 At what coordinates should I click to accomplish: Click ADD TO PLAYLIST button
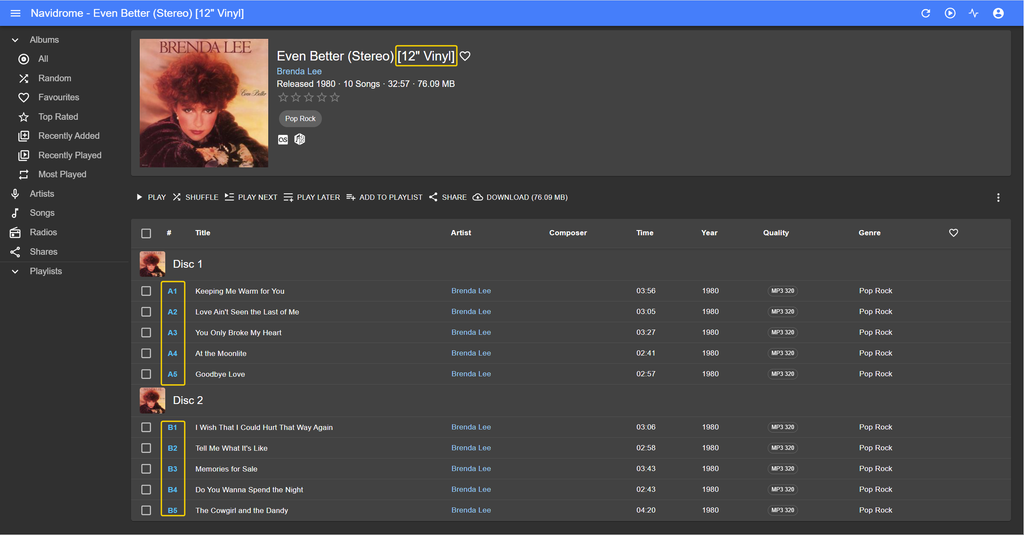click(x=384, y=197)
